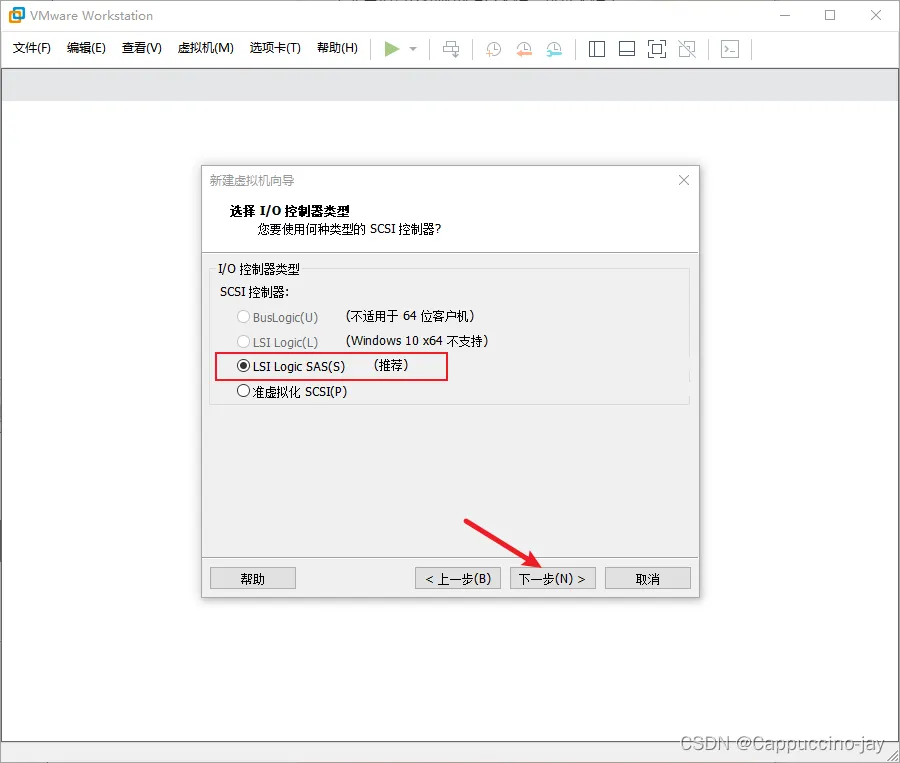
Task: Toggle the thumbnail bar layout icon
Action: [x=627, y=49]
